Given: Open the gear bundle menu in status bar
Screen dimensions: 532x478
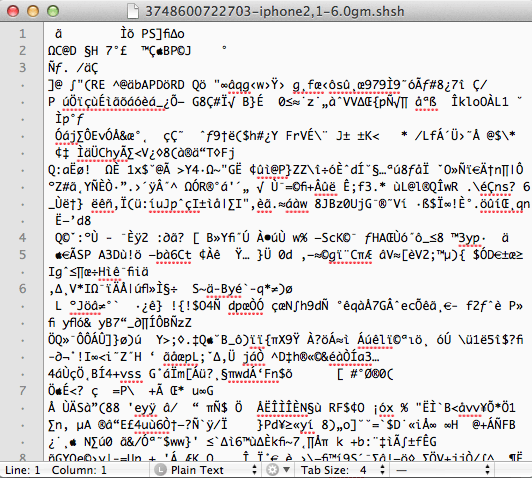Looking at the screenshot, I should point(278,470).
